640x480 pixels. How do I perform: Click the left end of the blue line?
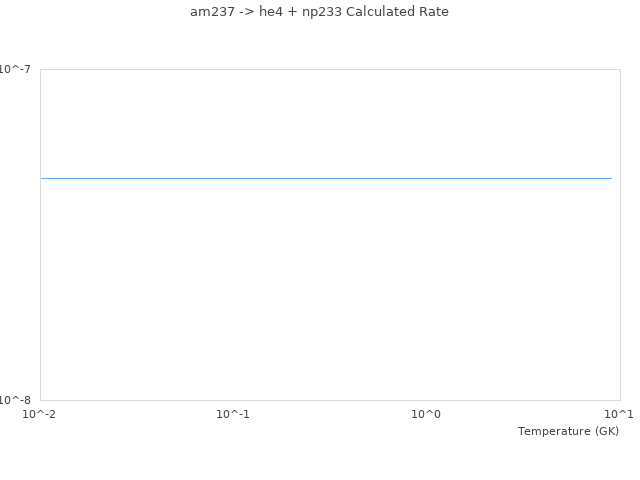pyautogui.click(x=42, y=178)
